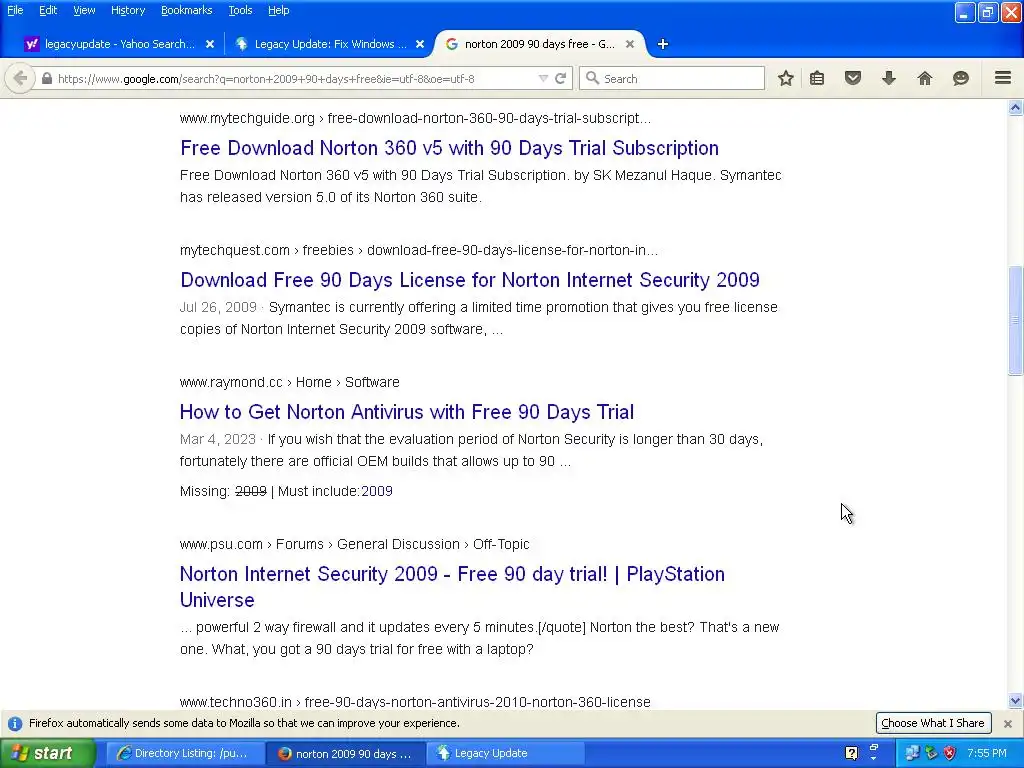Open the Hello chat smiley icon
1024x768 pixels.
[x=961, y=78]
